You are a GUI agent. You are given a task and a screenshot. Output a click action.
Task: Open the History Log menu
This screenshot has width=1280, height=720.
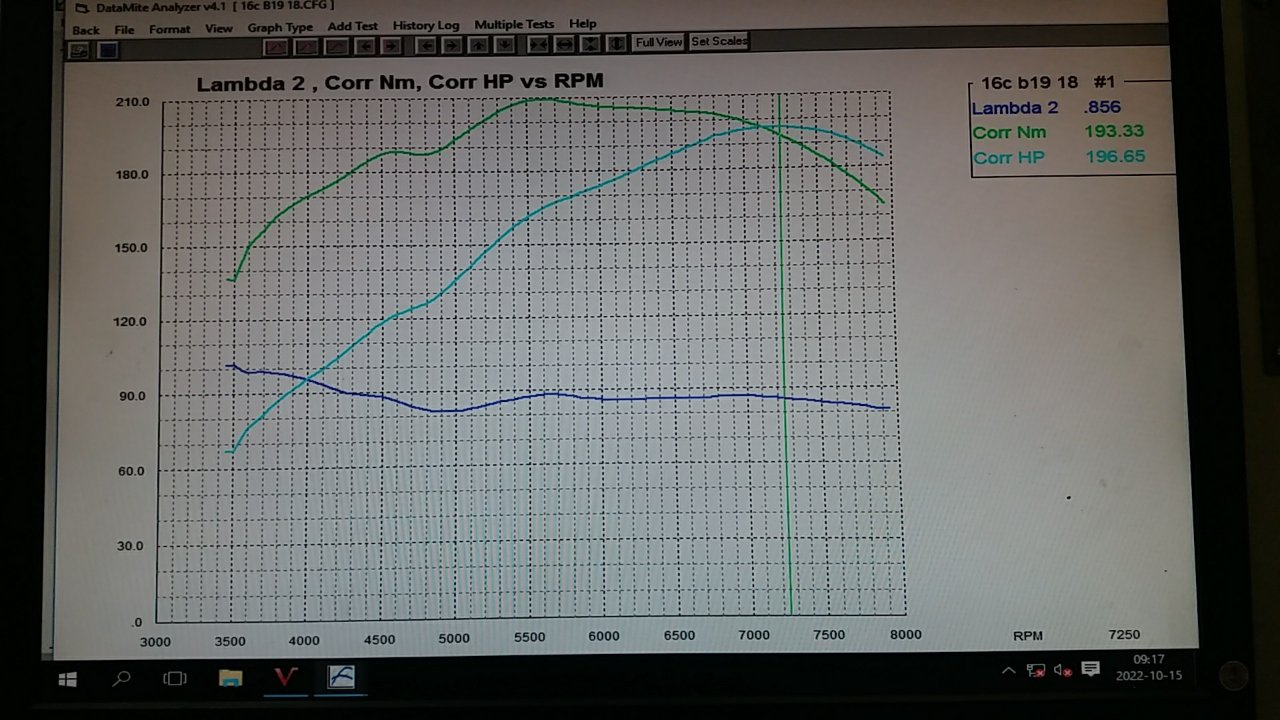tap(426, 25)
